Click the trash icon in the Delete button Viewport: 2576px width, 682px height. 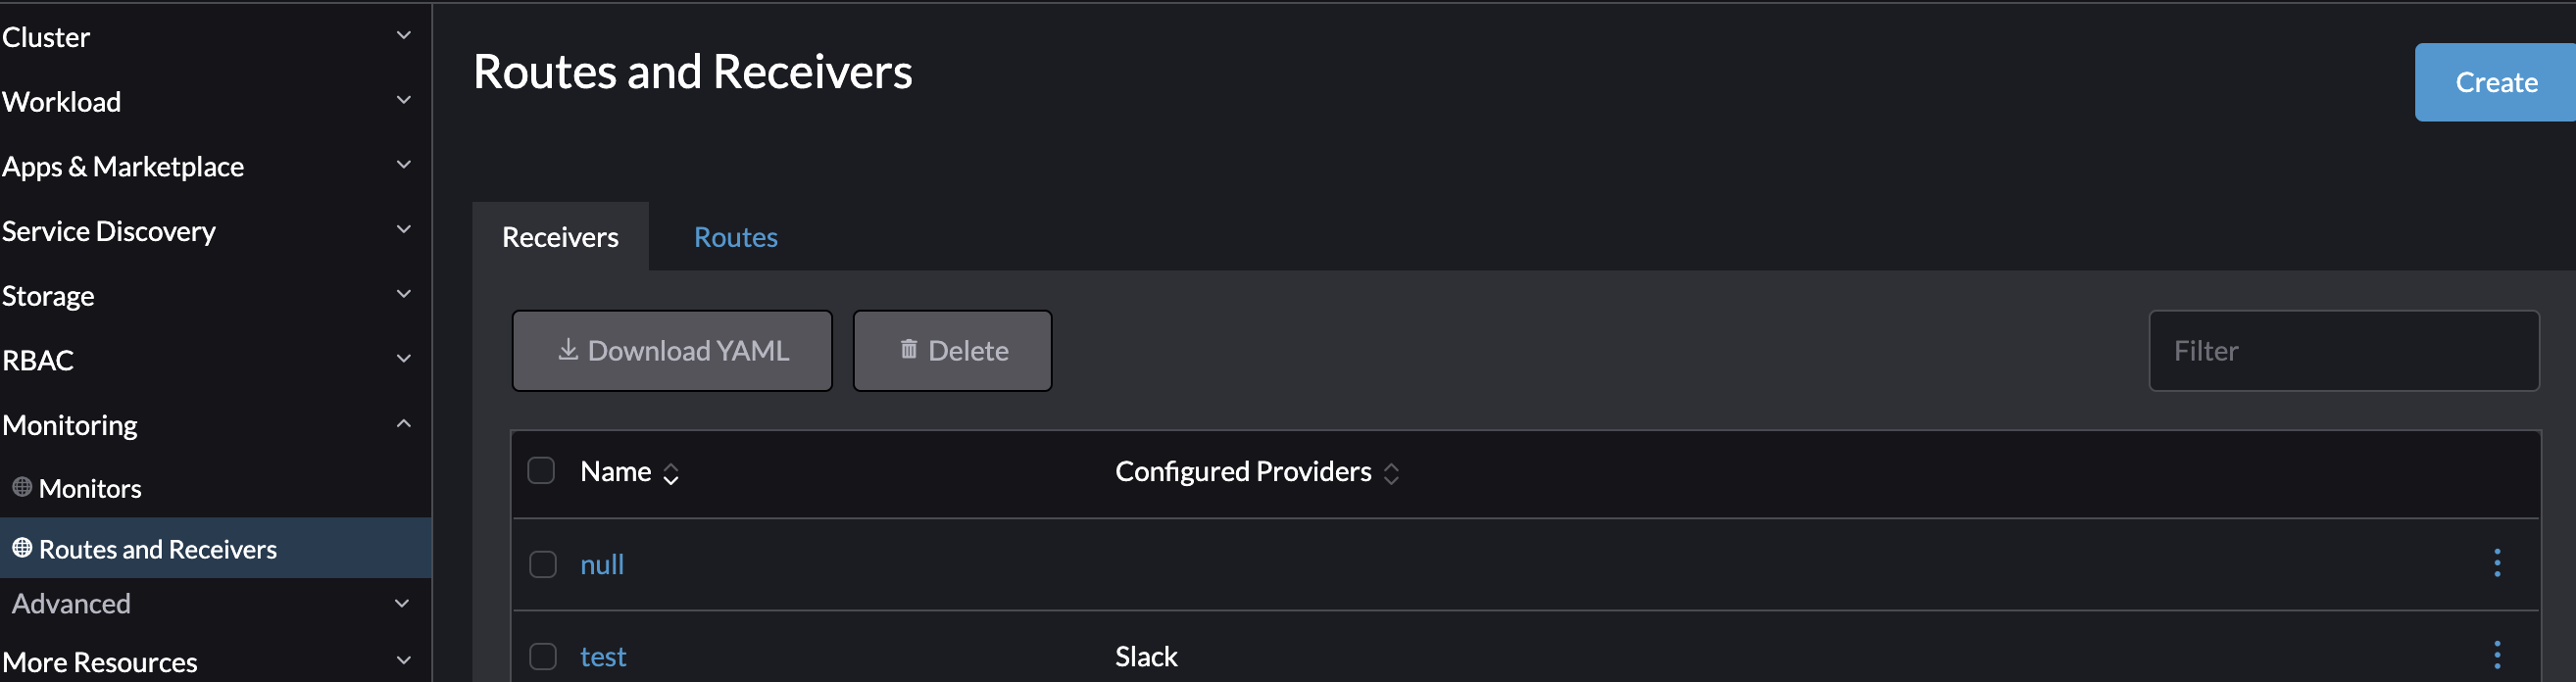[x=908, y=349]
